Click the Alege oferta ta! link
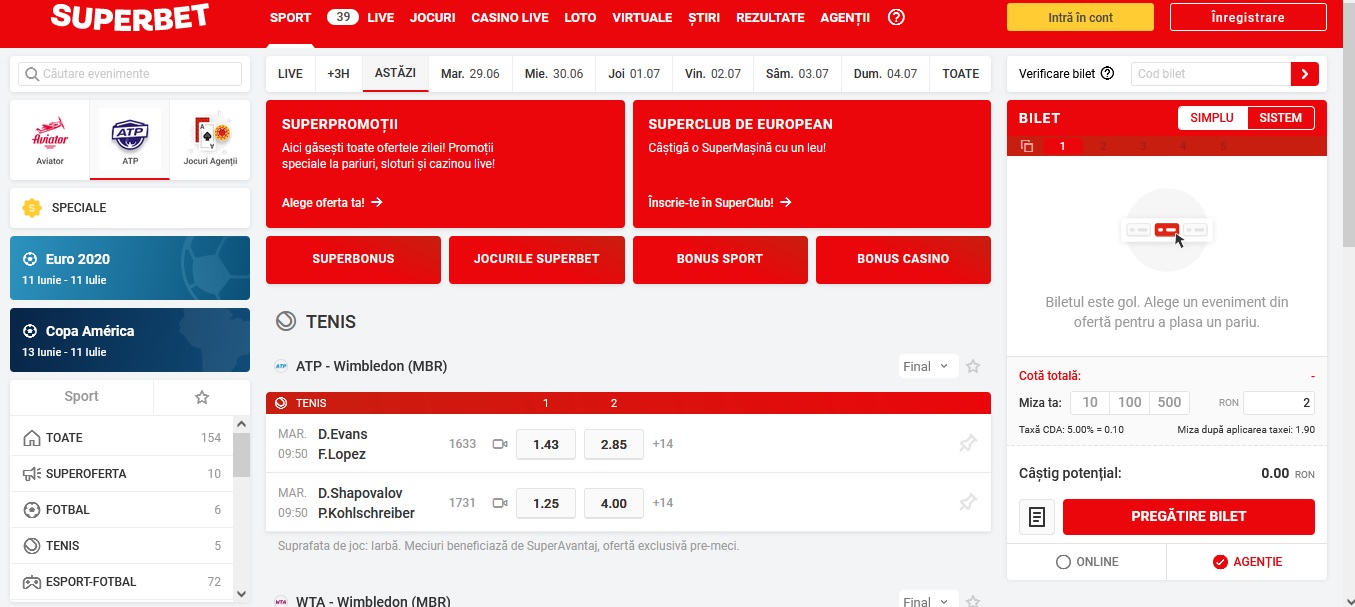Image resolution: width=1355 pixels, height=607 pixels. [332, 202]
